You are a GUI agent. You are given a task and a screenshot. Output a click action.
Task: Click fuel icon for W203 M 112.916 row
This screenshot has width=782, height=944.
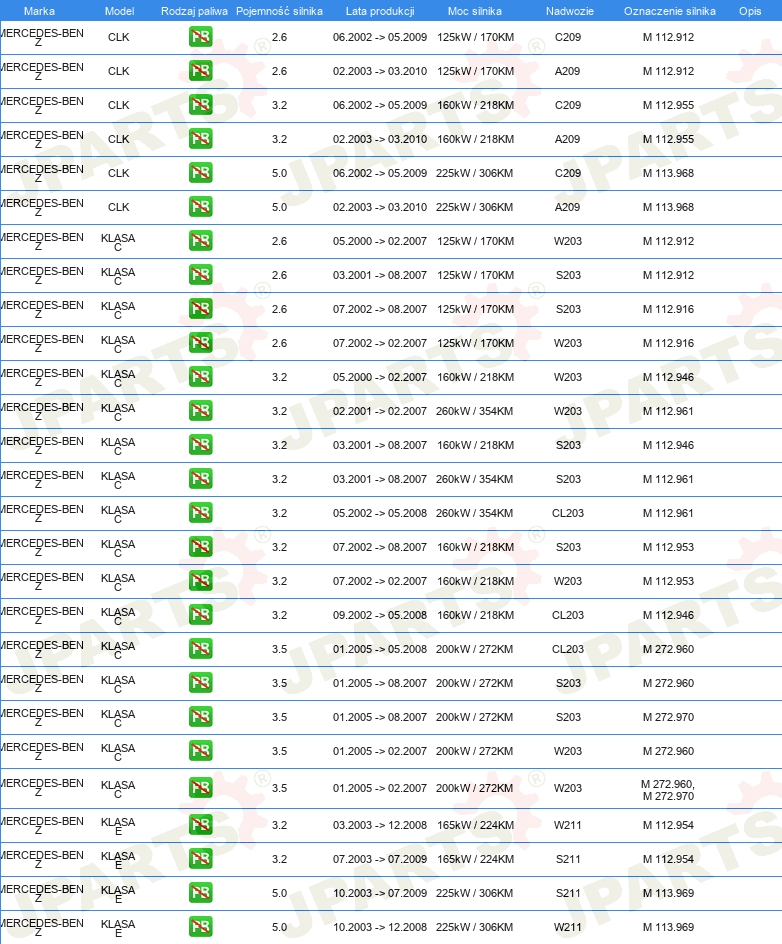(x=200, y=343)
